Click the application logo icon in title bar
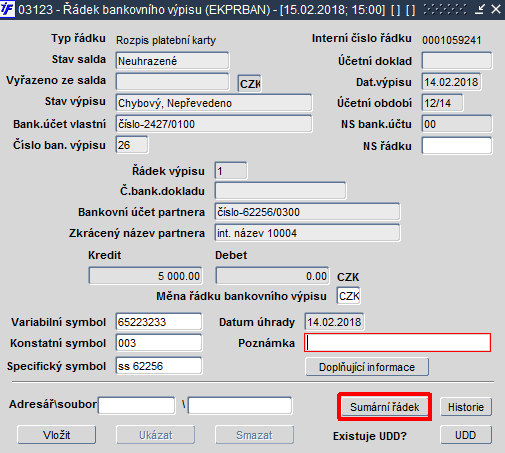The image size is (505, 453). tap(7, 9)
